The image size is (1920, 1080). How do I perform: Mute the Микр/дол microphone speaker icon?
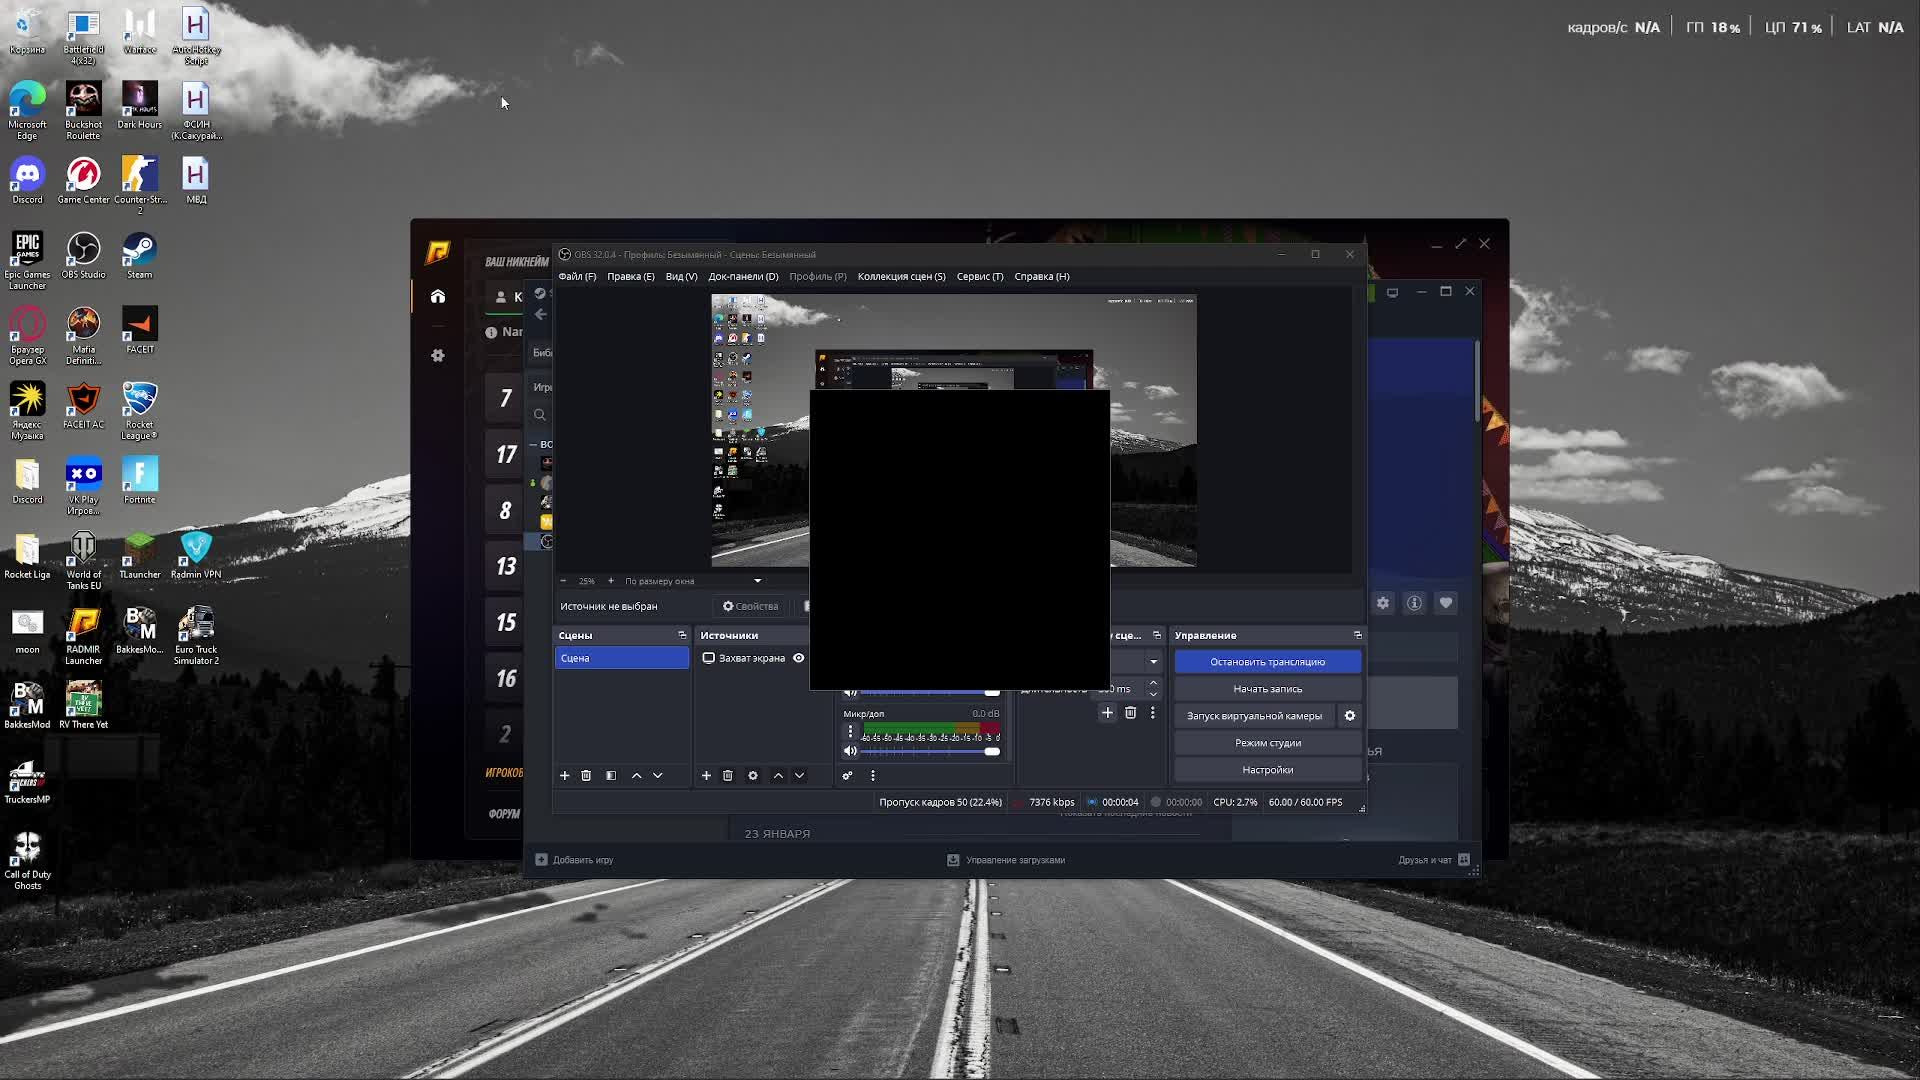pyautogui.click(x=851, y=751)
